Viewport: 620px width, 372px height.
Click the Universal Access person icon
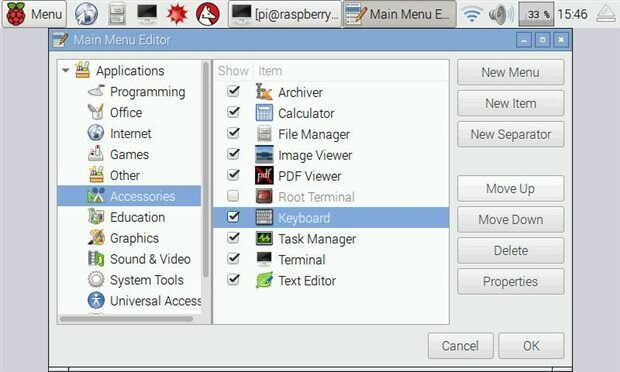[96, 300]
